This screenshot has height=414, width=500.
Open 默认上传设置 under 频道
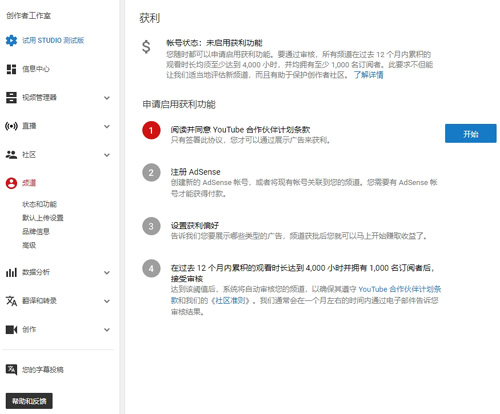point(43,218)
